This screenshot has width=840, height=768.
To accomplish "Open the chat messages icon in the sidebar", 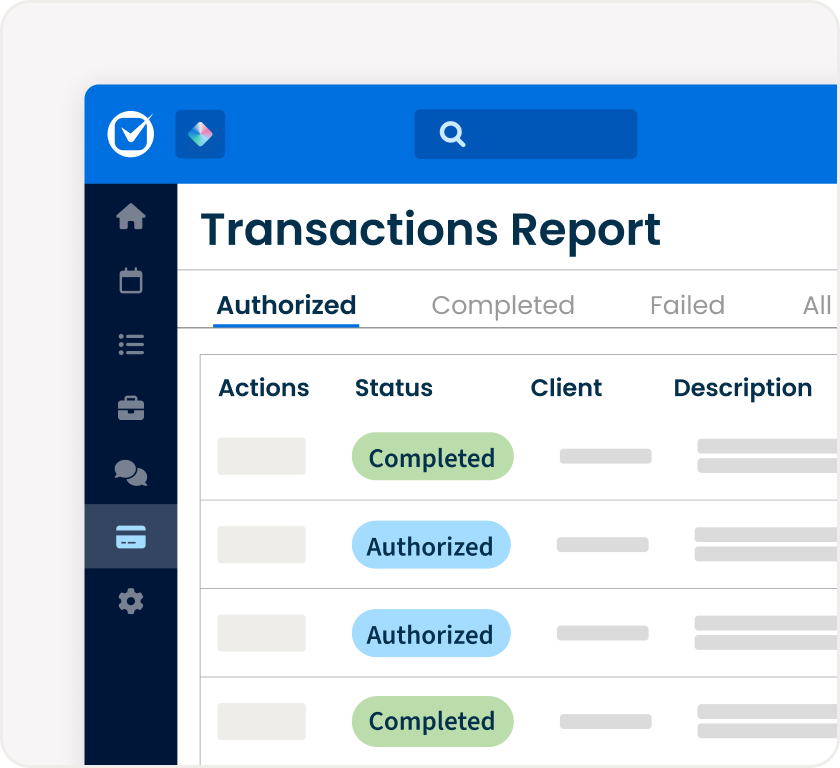I will pyautogui.click(x=131, y=472).
